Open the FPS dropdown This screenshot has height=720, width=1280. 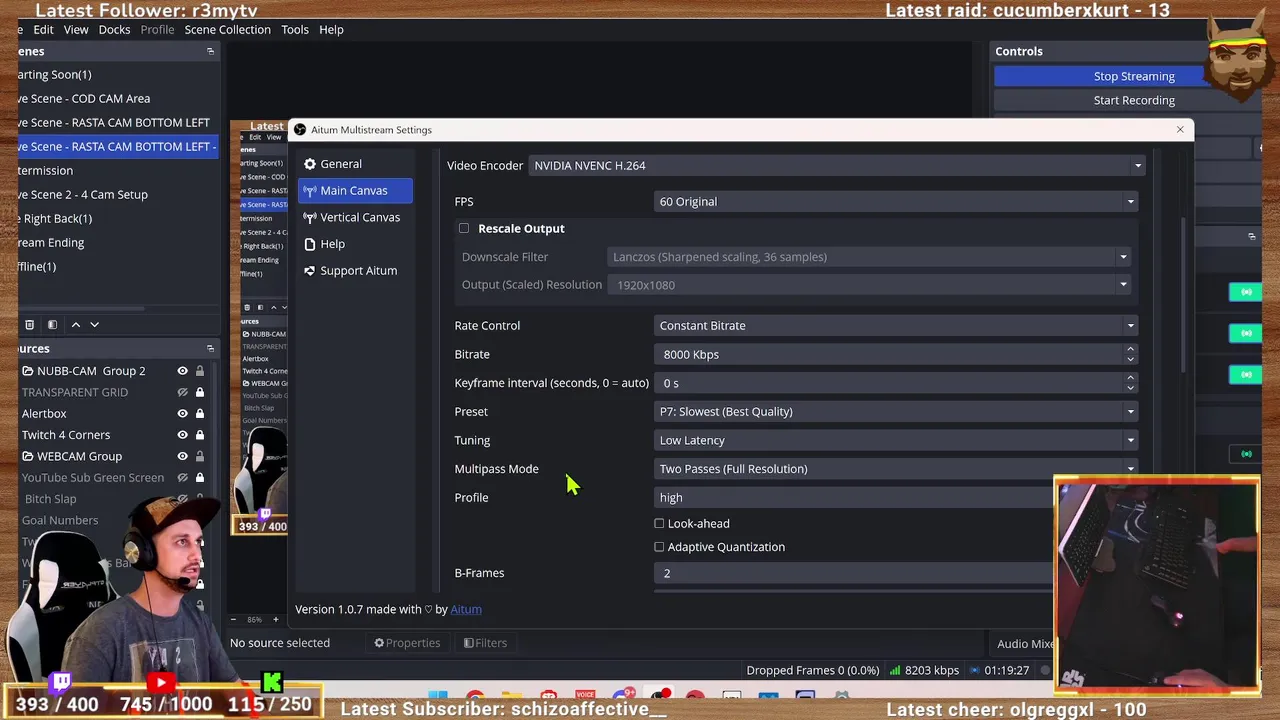(896, 201)
